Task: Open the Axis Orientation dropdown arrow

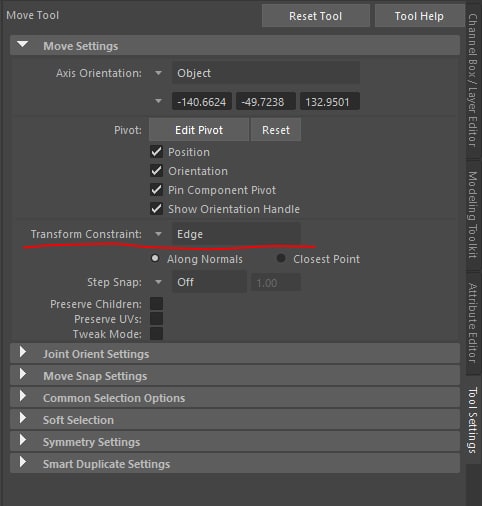Action: [x=158, y=73]
